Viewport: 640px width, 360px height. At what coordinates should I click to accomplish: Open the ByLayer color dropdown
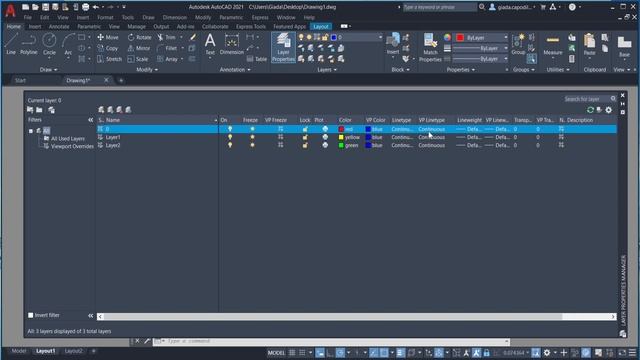point(505,38)
